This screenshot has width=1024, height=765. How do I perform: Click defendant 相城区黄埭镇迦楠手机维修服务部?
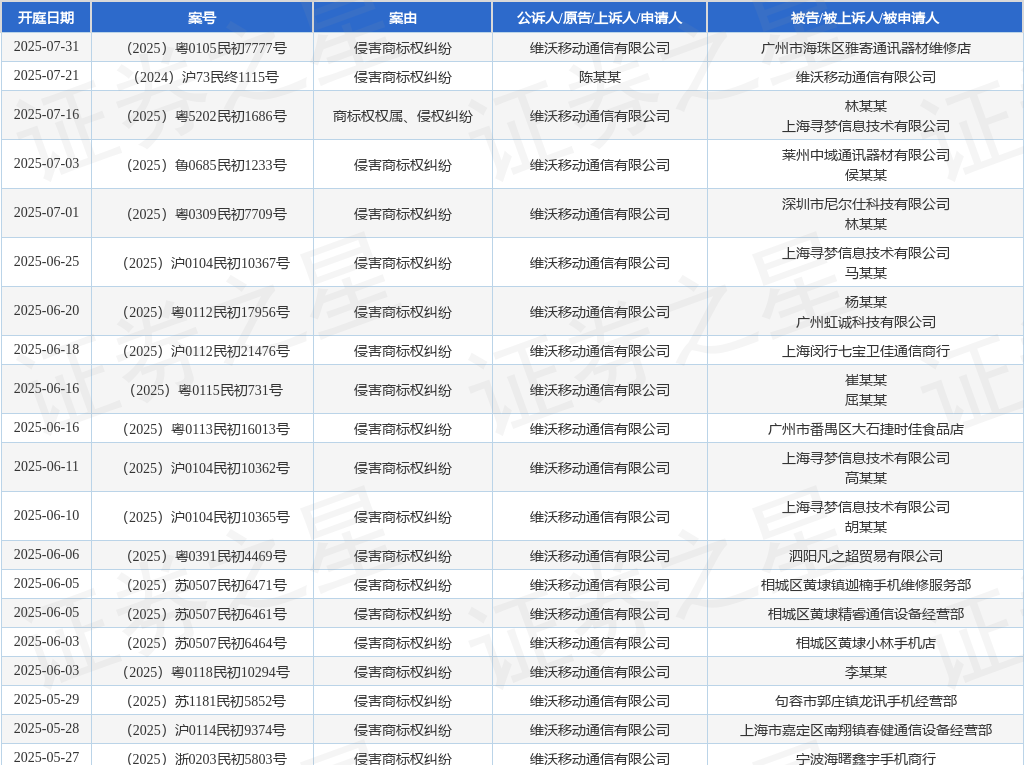click(x=865, y=585)
